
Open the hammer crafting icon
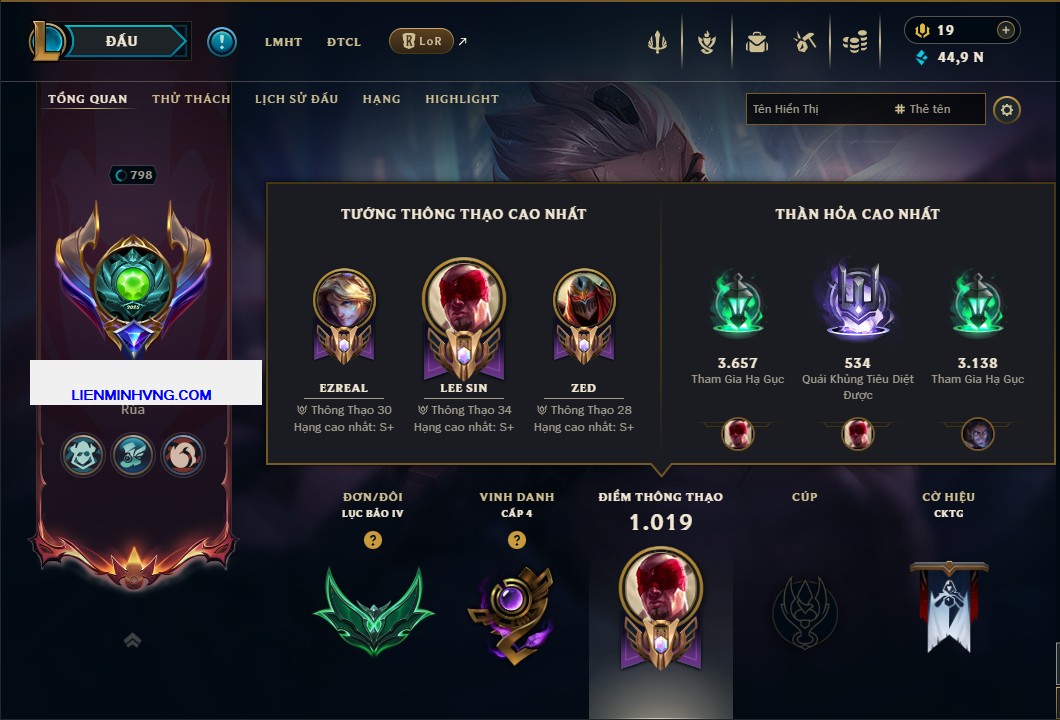[805, 43]
